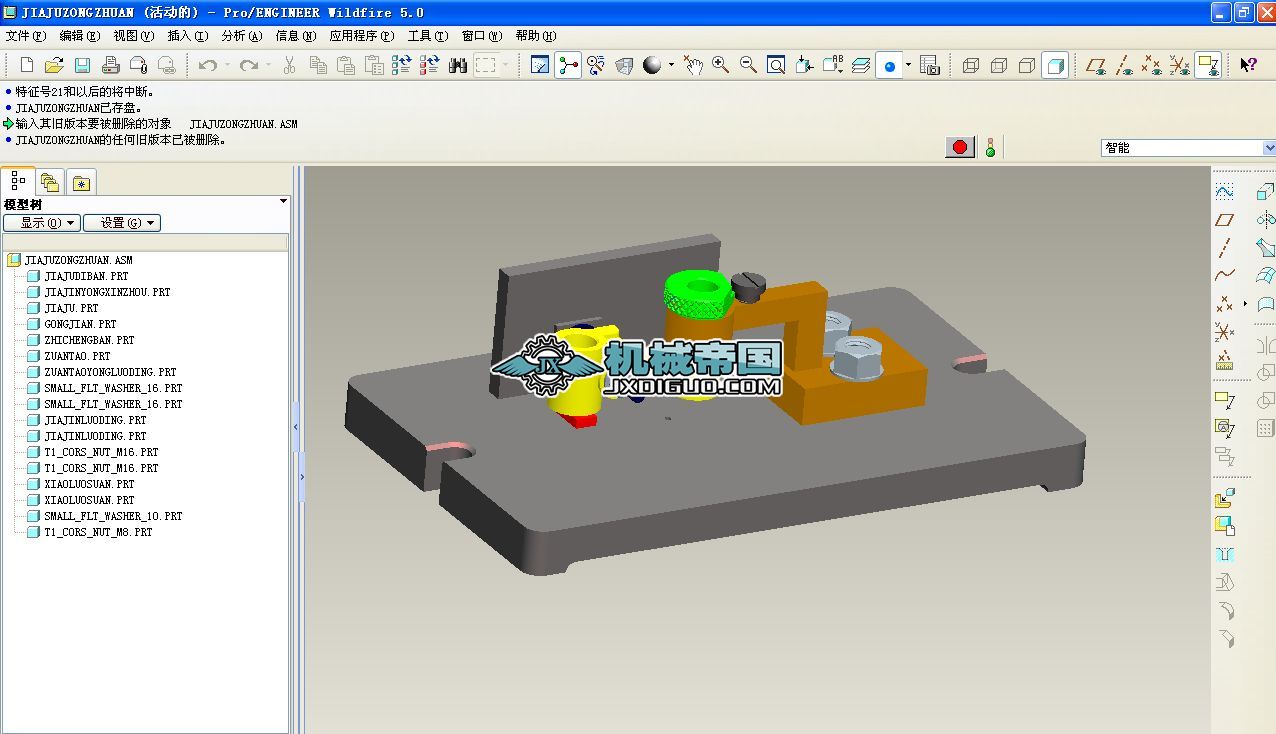Image resolution: width=1276 pixels, height=734 pixels.
Task: Click the Regenerate model icon
Action: tap(402, 65)
